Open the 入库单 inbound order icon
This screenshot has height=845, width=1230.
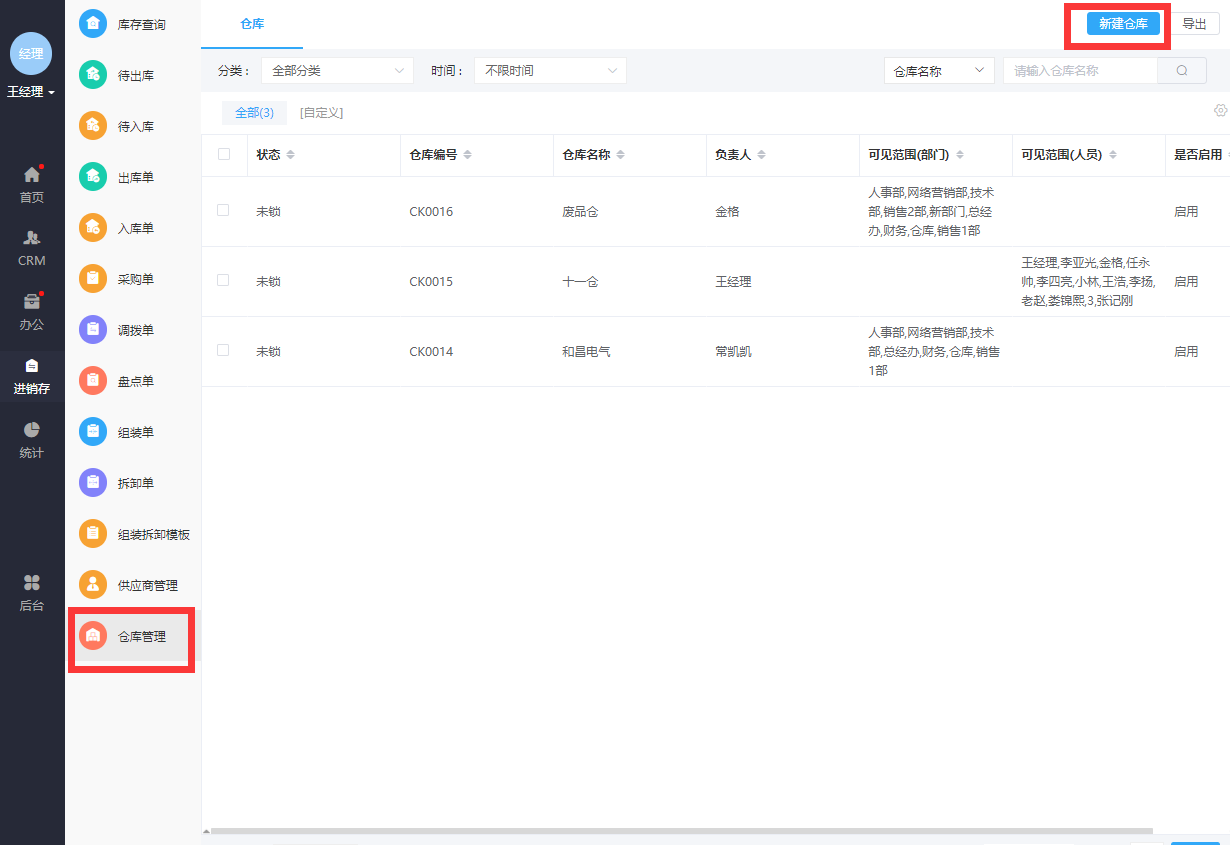point(93,228)
